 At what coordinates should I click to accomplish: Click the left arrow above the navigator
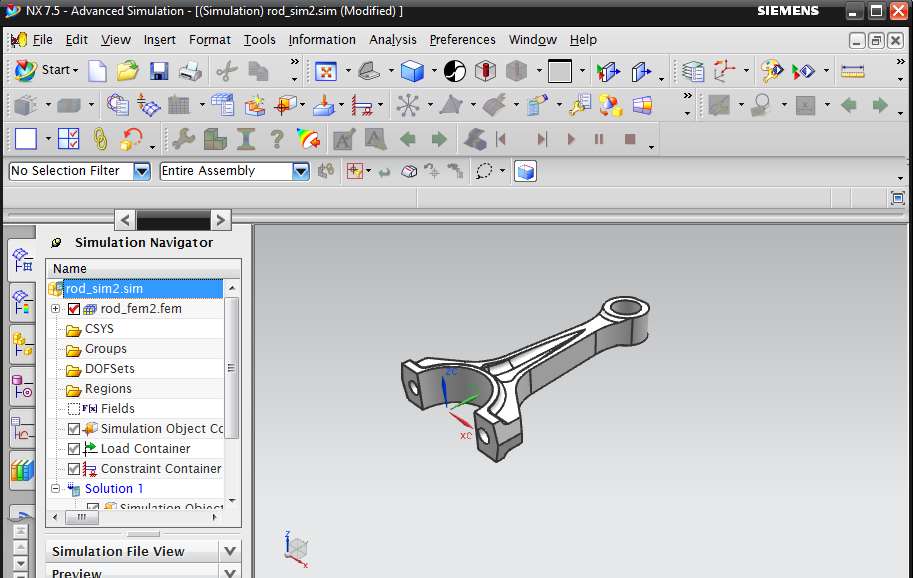coord(125,220)
